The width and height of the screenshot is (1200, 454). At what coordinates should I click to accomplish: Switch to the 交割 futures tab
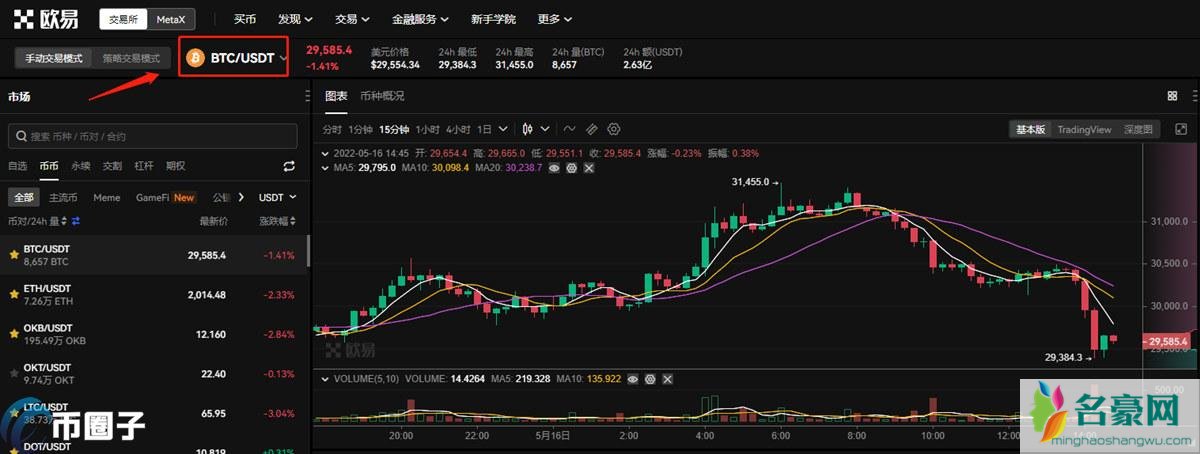tap(113, 166)
